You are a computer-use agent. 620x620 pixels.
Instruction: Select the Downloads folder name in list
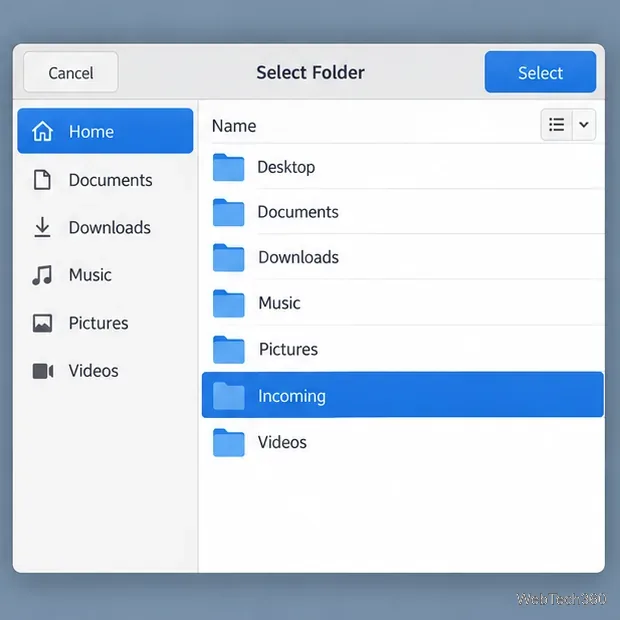(299, 257)
